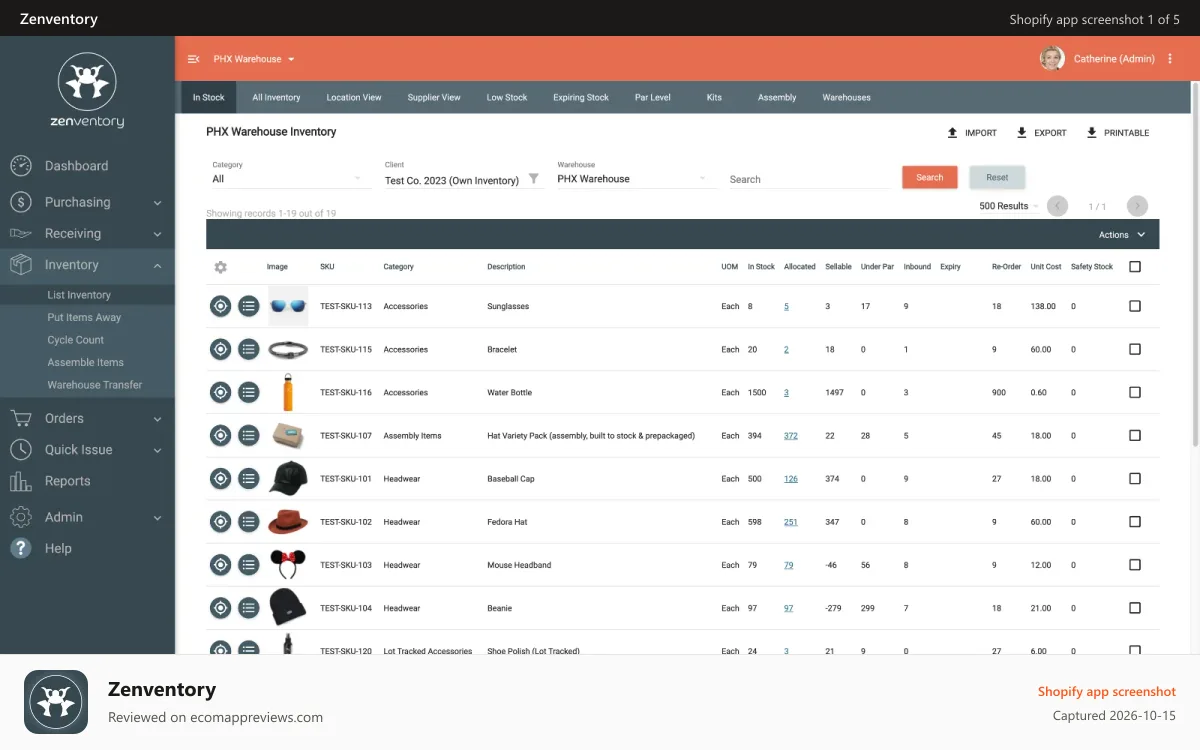Check the box for Bracelet row
Image resolution: width=1200 pixels, height=750 pixels.
[x=1134, y=349]
